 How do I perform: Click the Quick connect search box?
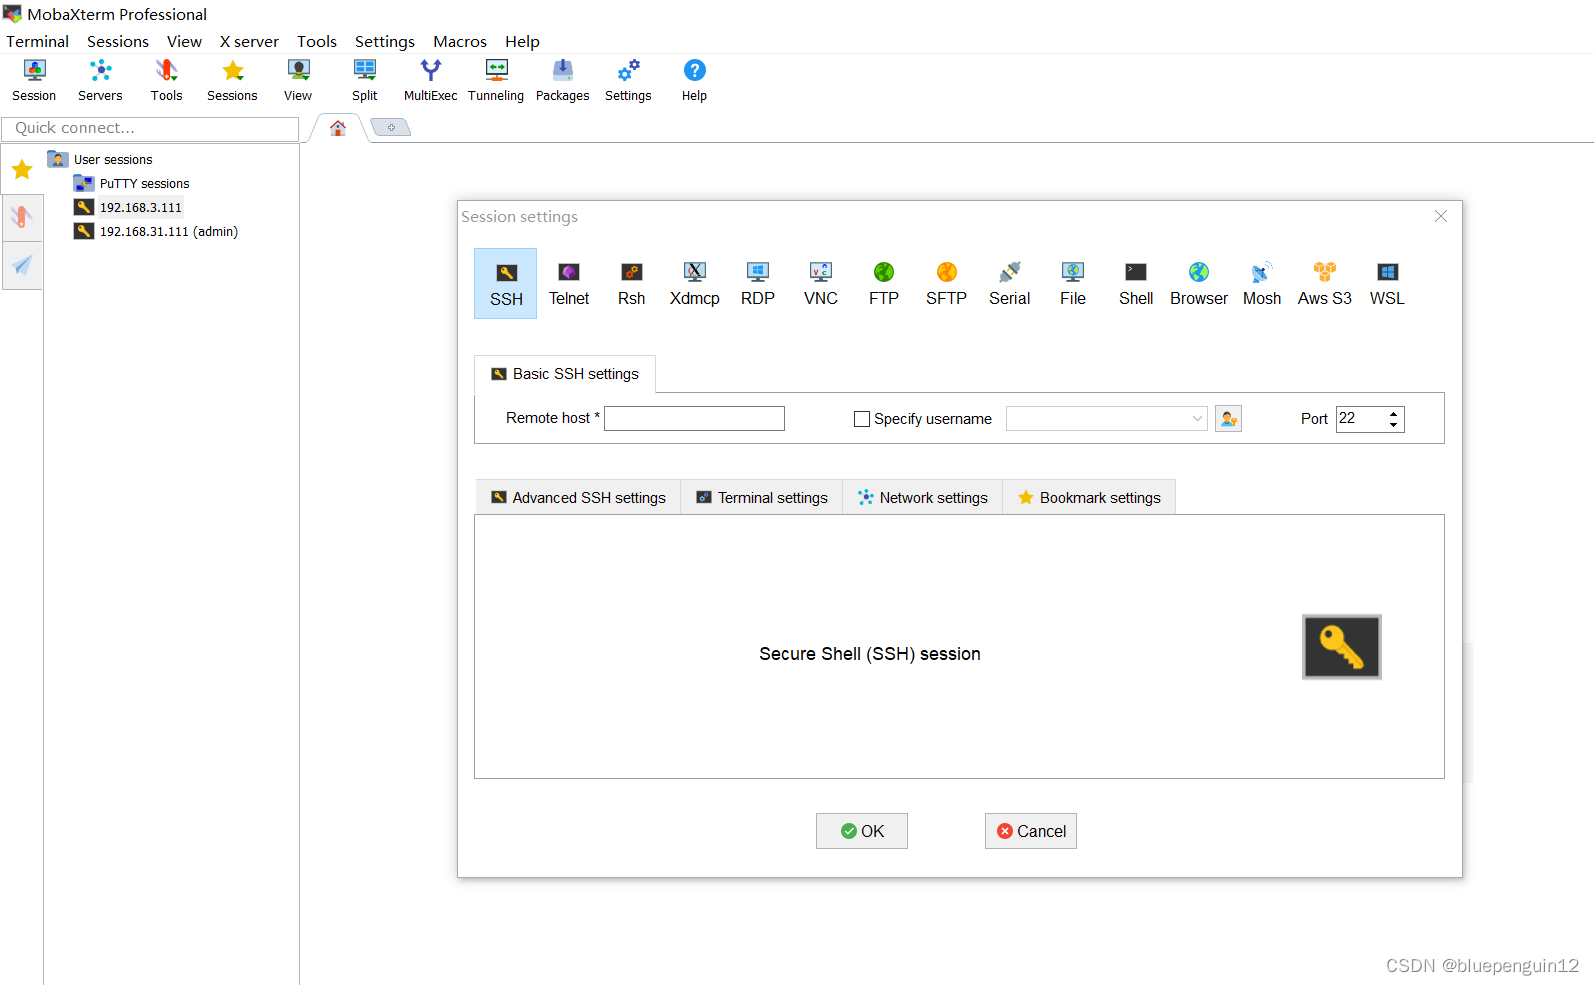pyautogui.click(x=150, y=128)
